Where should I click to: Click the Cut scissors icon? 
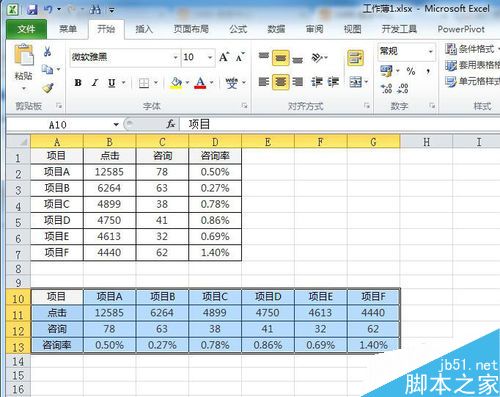pyautogui.click(x=47, y=51)
